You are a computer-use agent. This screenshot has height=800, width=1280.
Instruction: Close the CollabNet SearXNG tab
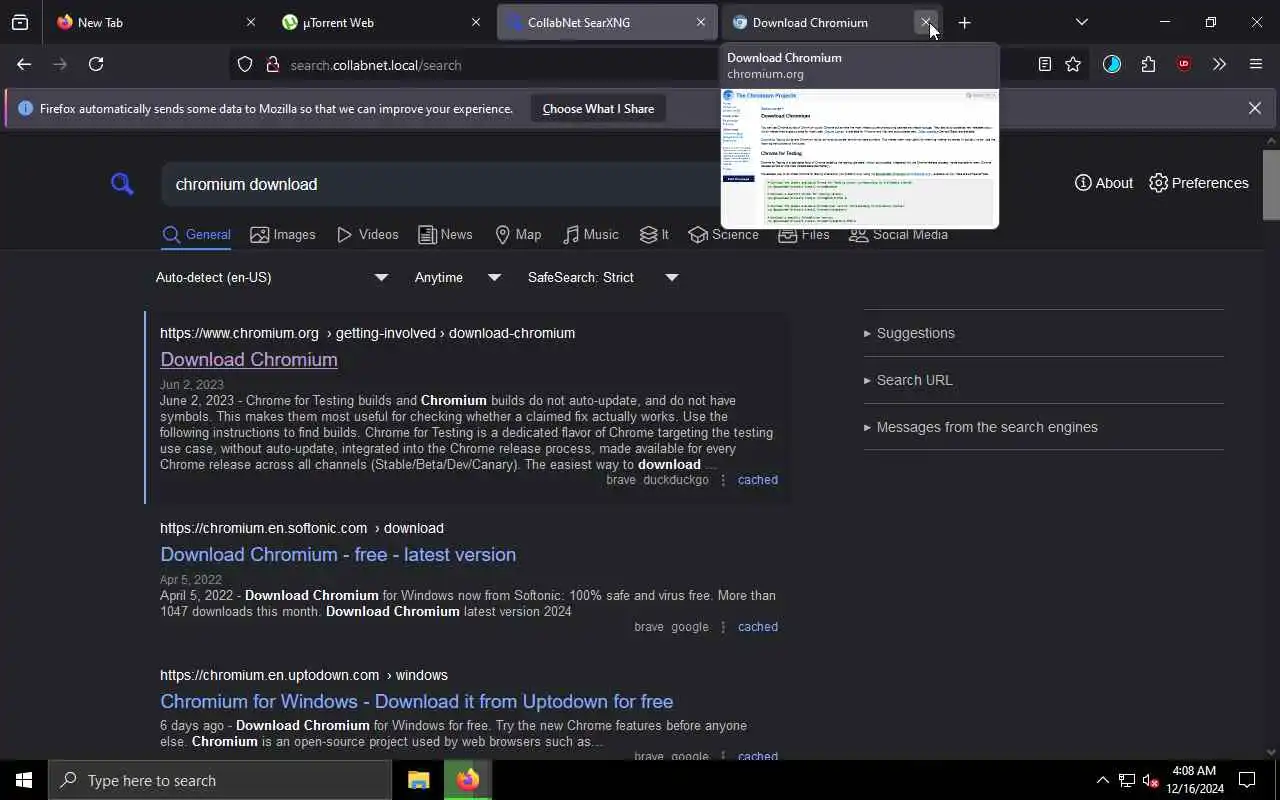pyautogui.click(x=701, y=22)
